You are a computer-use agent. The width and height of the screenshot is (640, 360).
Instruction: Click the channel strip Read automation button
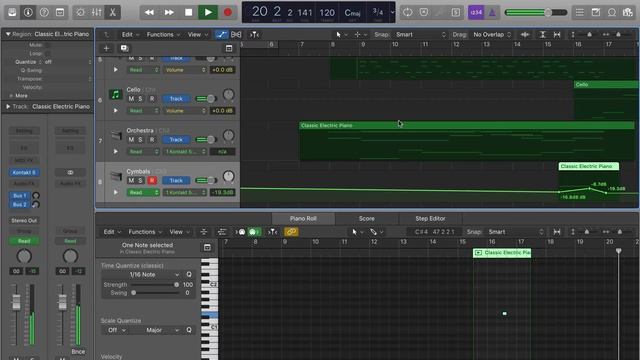(x=24, y=241)
